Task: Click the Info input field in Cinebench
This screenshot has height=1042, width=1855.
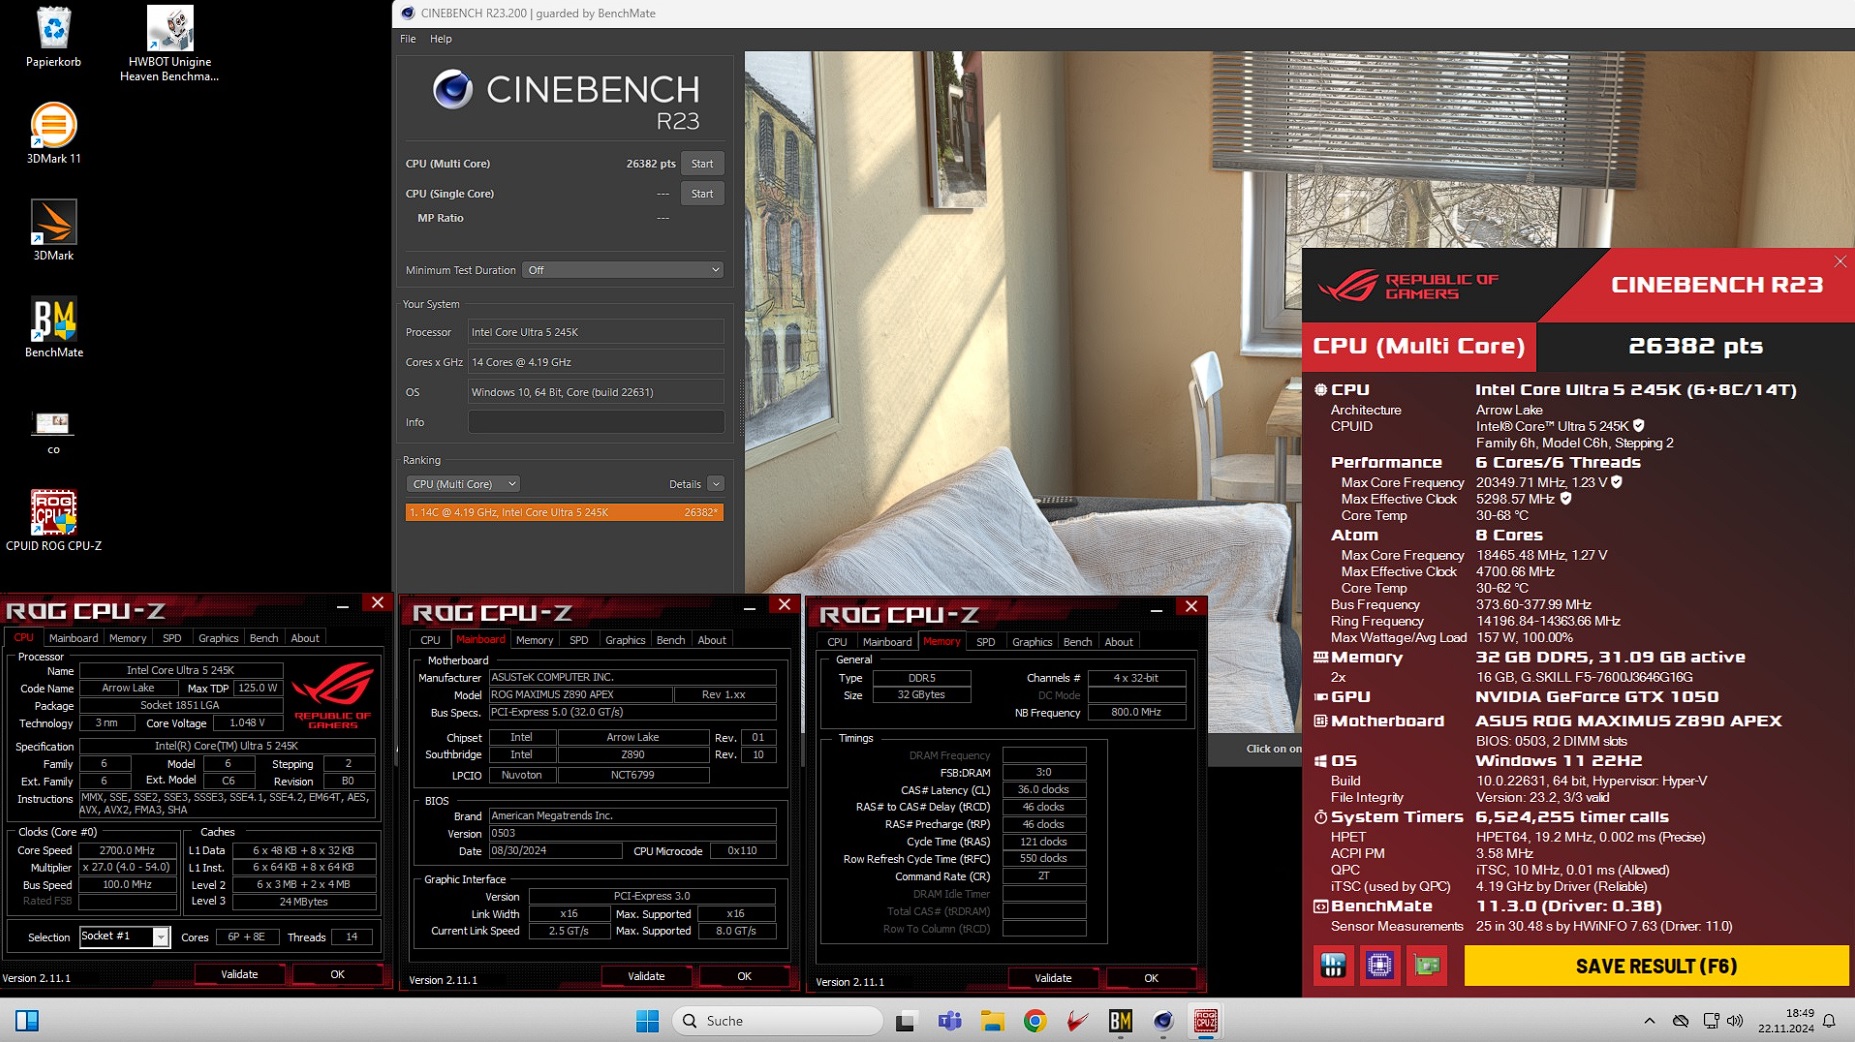Action: (x=596, y=422)
